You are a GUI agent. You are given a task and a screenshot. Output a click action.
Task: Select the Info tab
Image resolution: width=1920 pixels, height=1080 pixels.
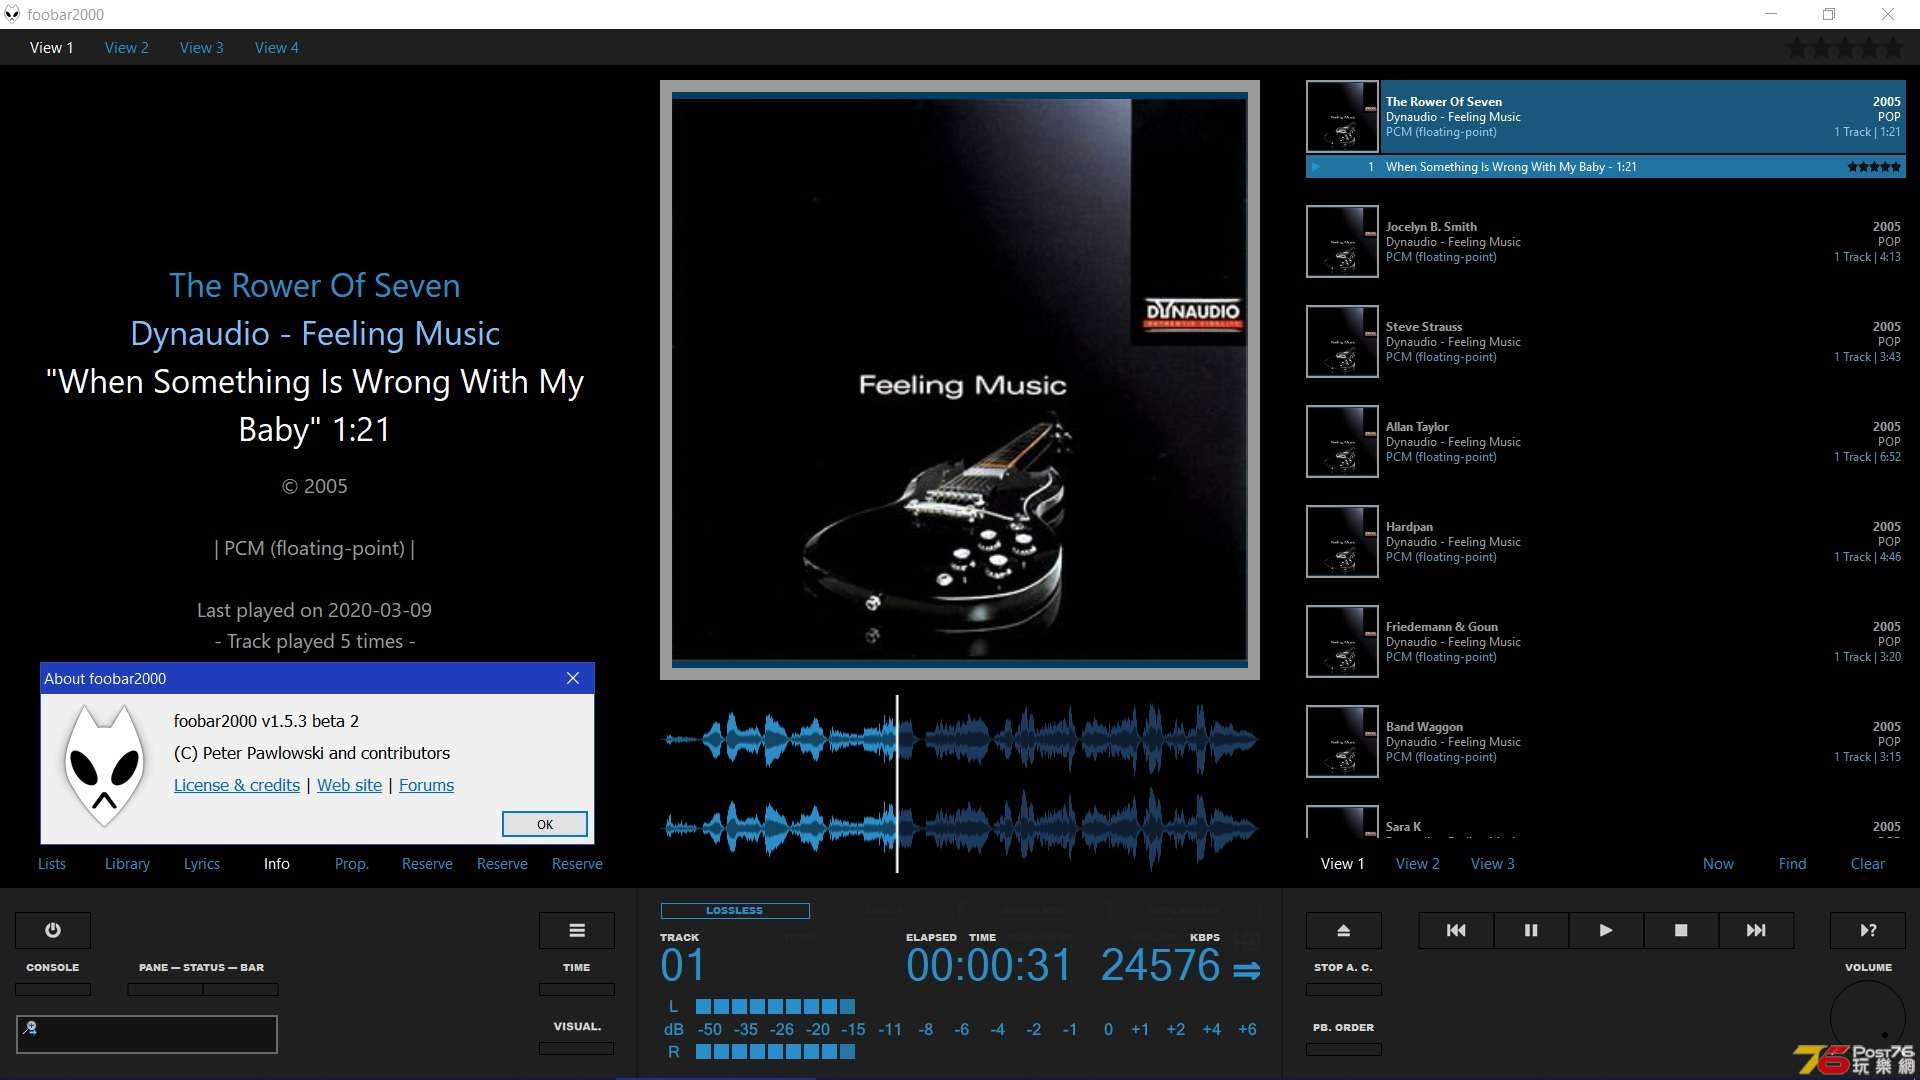(276, 862)
